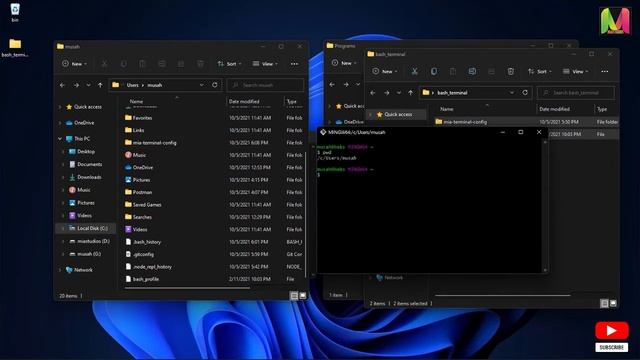Click Rename icon in musah window toolbar
This screenshot has height=360, width=640.
tap(162, 64)
